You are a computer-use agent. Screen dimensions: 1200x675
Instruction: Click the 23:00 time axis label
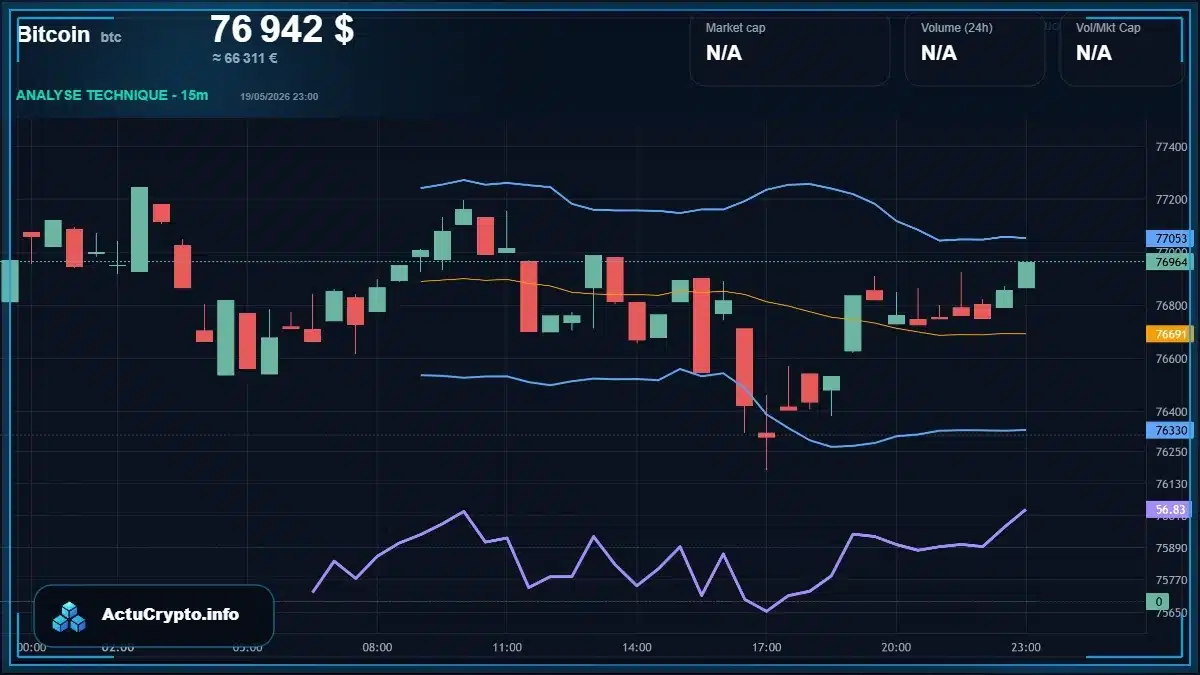tap(1026, 648)
